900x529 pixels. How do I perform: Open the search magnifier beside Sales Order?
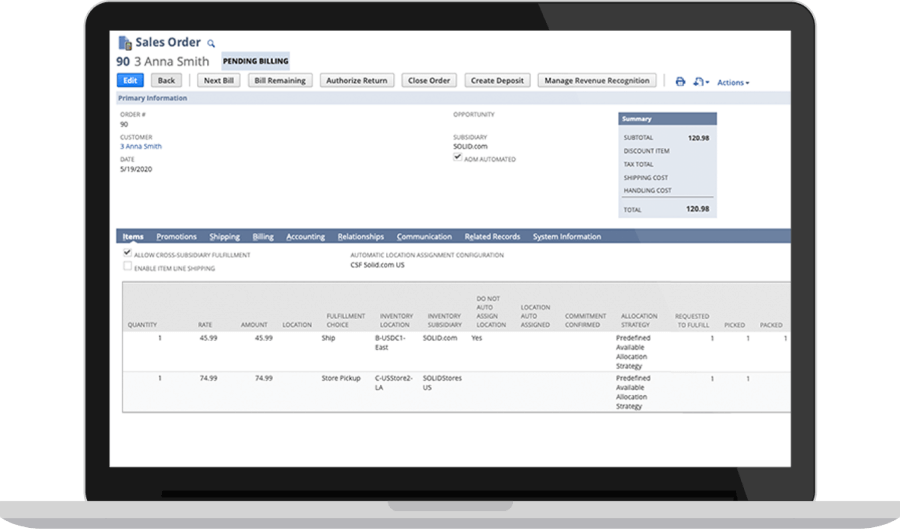pos(211,44)
